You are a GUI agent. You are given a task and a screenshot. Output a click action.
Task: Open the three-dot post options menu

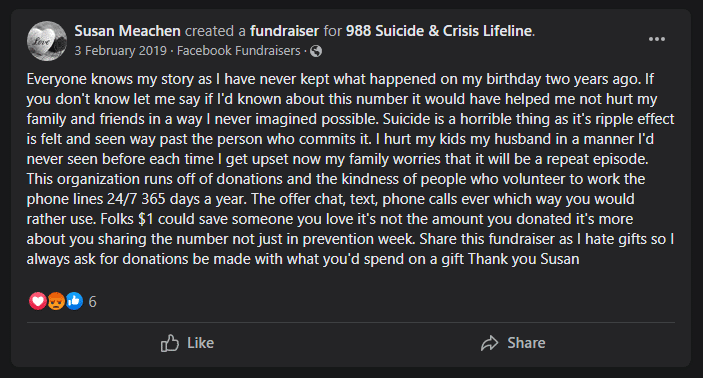point(657,39)
